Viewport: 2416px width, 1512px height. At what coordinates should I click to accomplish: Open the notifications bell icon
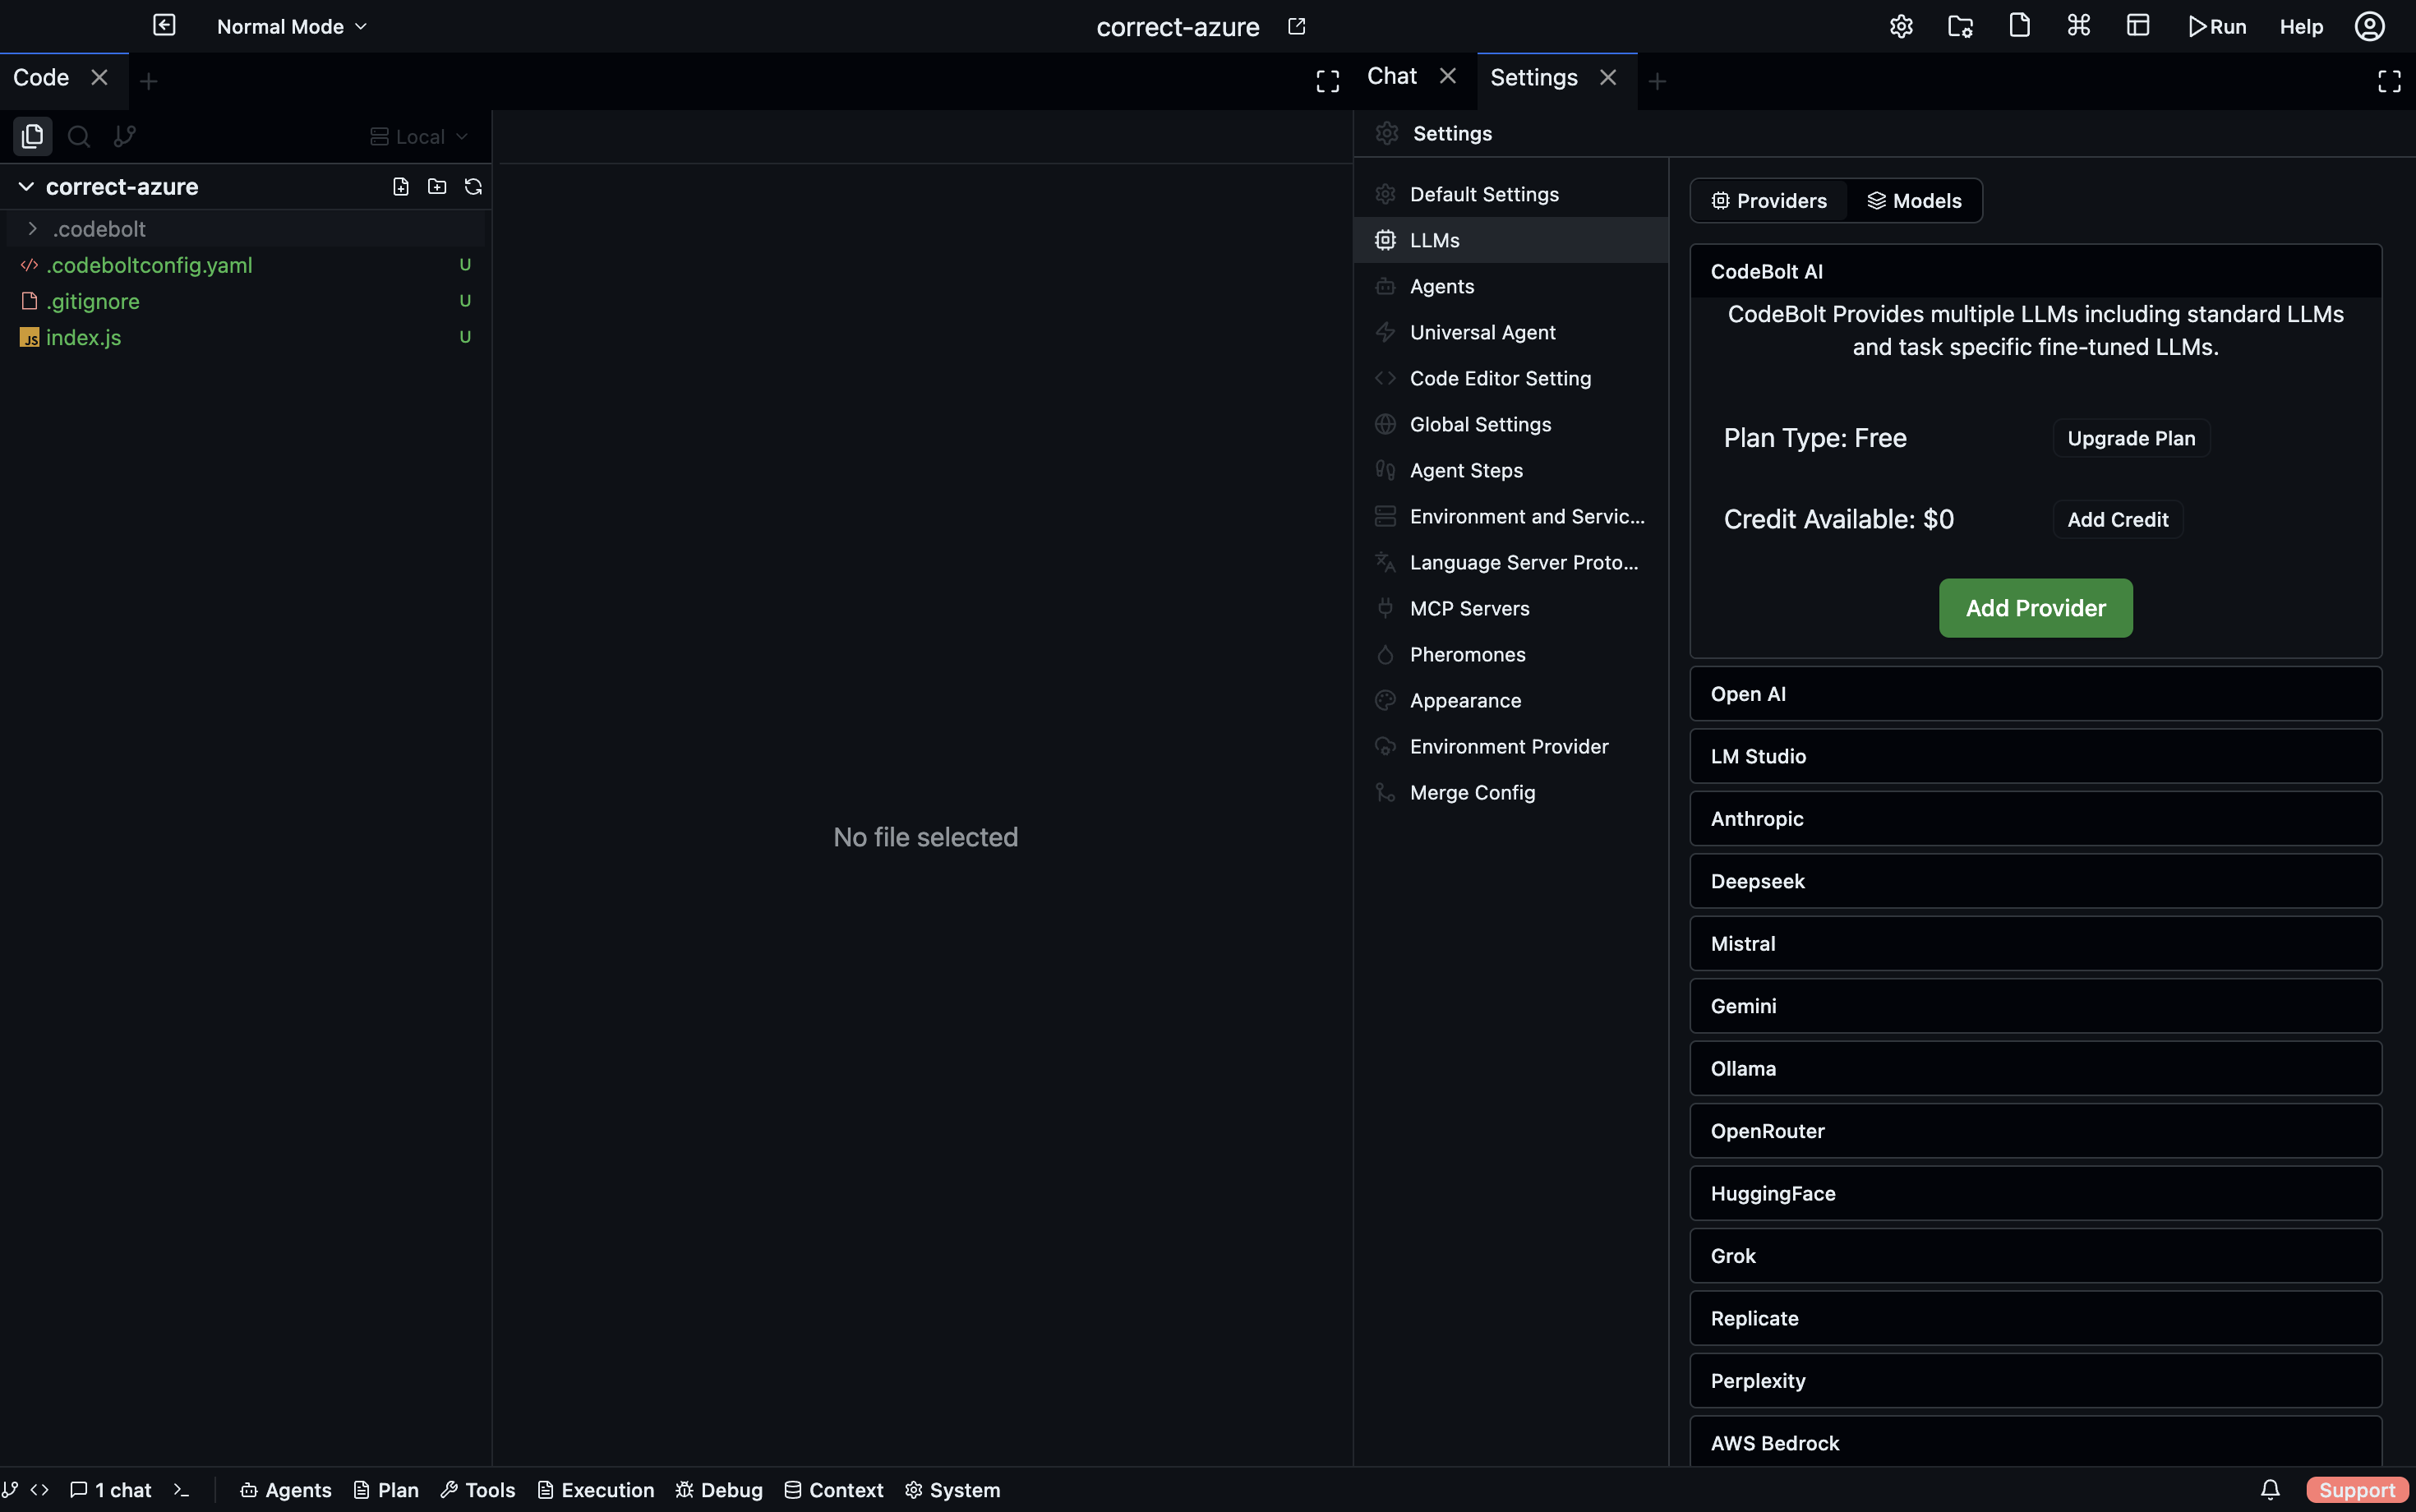click(2270, 1490)
